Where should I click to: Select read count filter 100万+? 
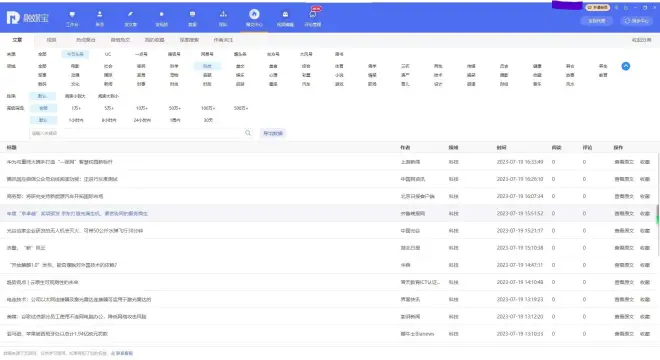[208, 108]
